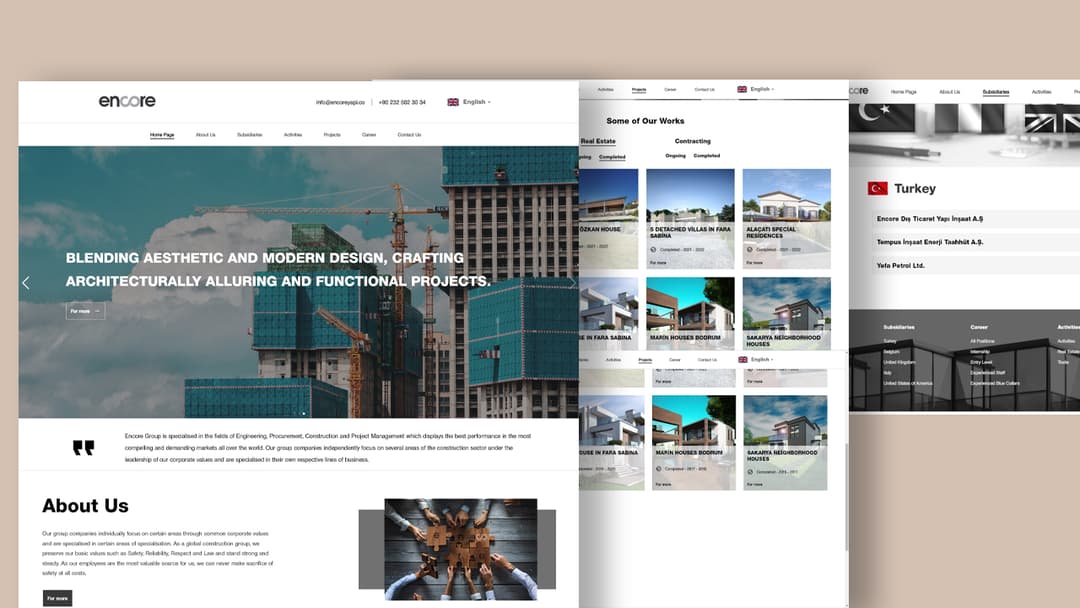Image resolution: width=1080 pixels, height=608 pixels.
Task: Click the Career heading in right window footer
Action: click(x=979, y=327)
